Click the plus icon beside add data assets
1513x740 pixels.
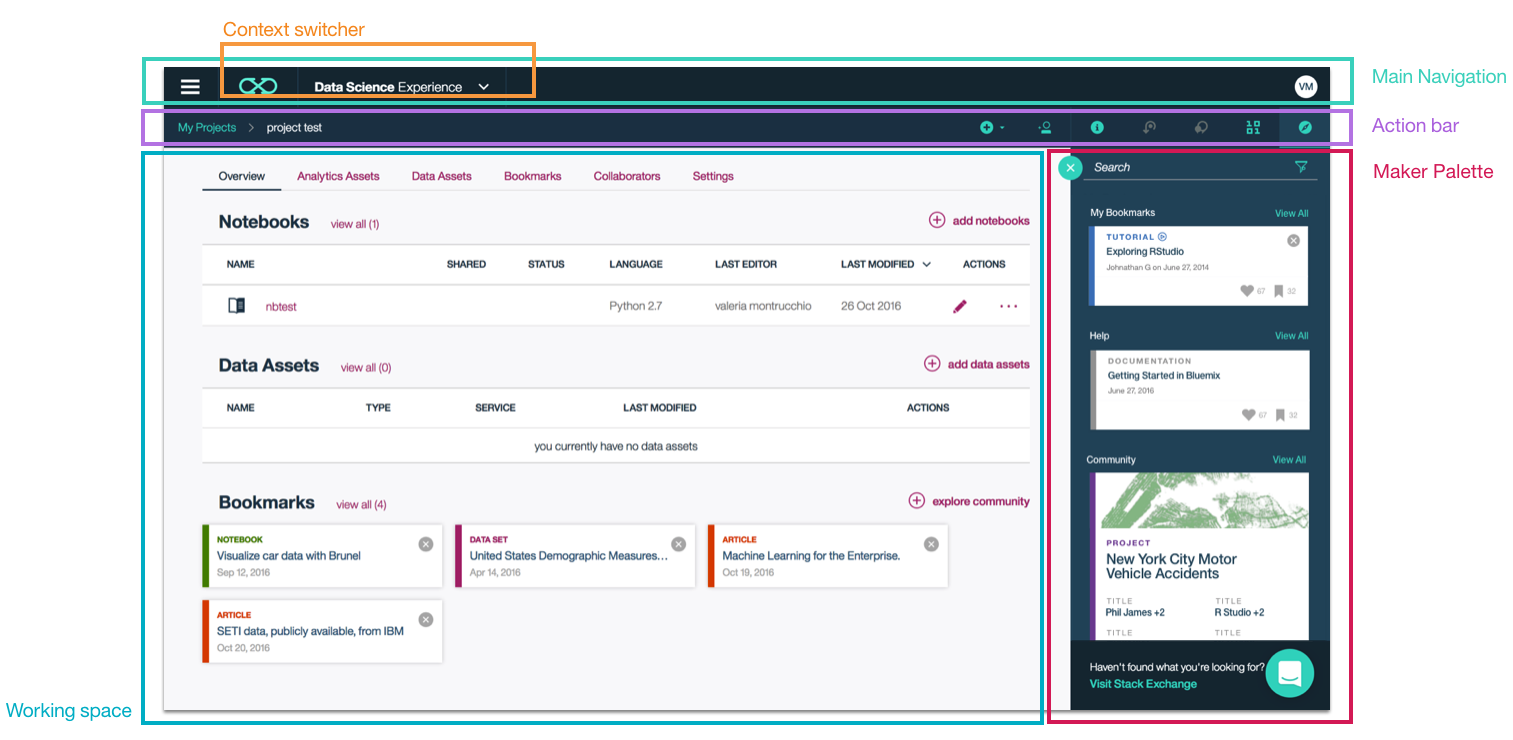(932, 364)
